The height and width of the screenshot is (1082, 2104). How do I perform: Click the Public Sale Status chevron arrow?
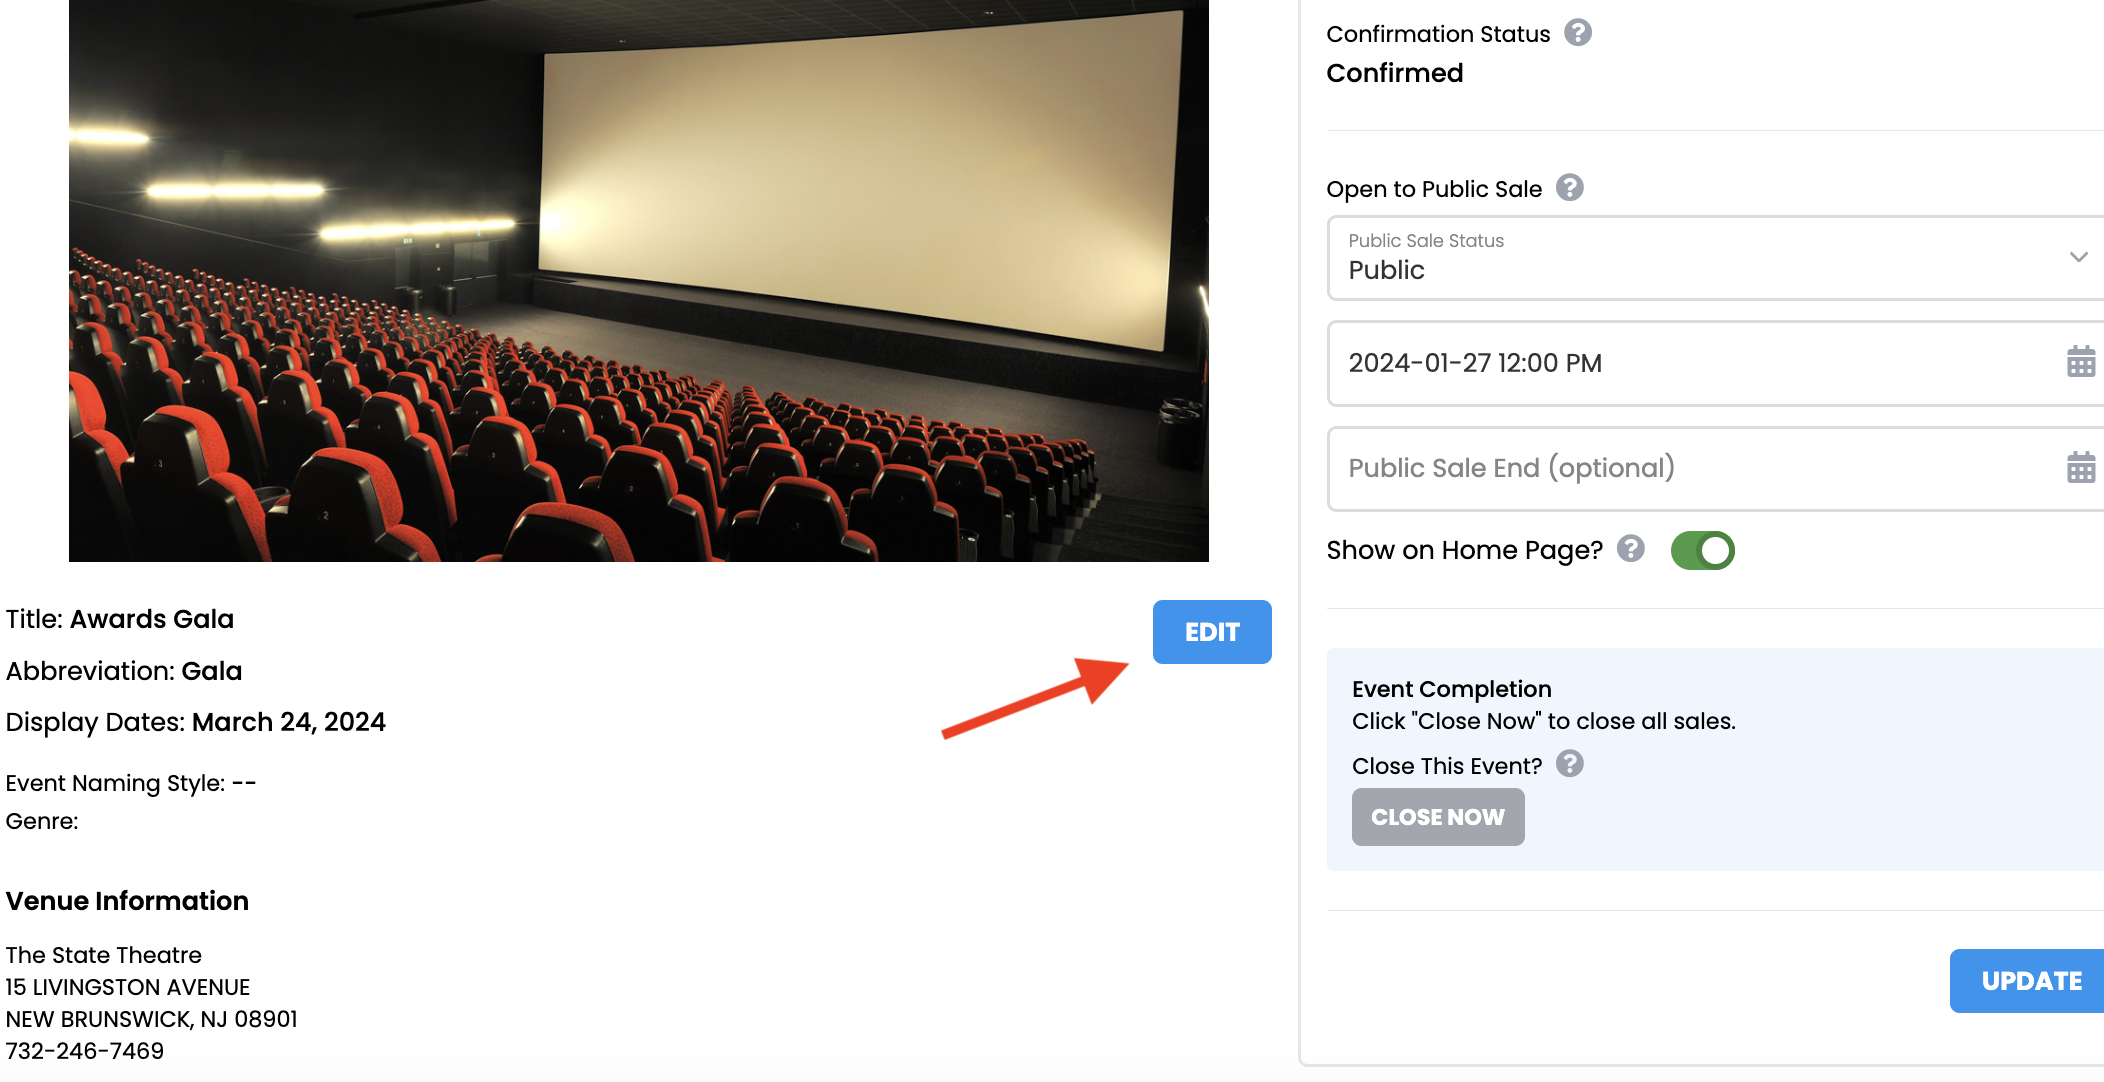click(2079, 257)
